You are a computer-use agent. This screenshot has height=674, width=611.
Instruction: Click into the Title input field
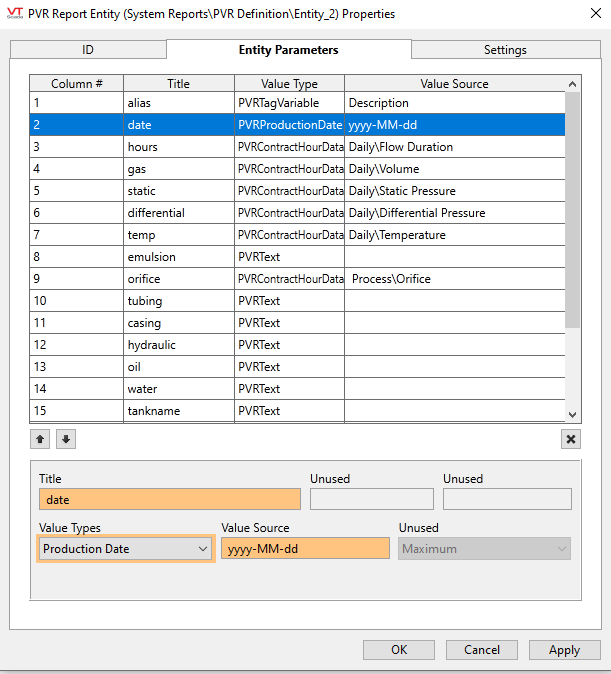pos(169,499)
